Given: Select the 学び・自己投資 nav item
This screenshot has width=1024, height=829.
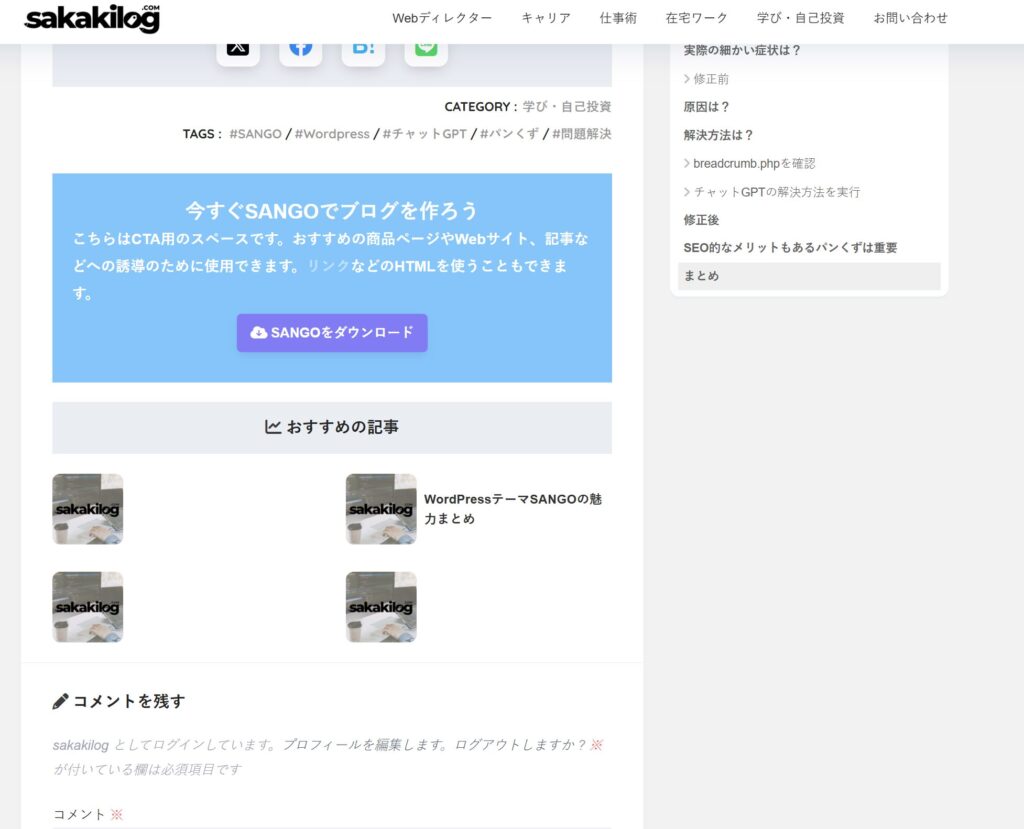Looking at the screenshot, I should (801, 18).
